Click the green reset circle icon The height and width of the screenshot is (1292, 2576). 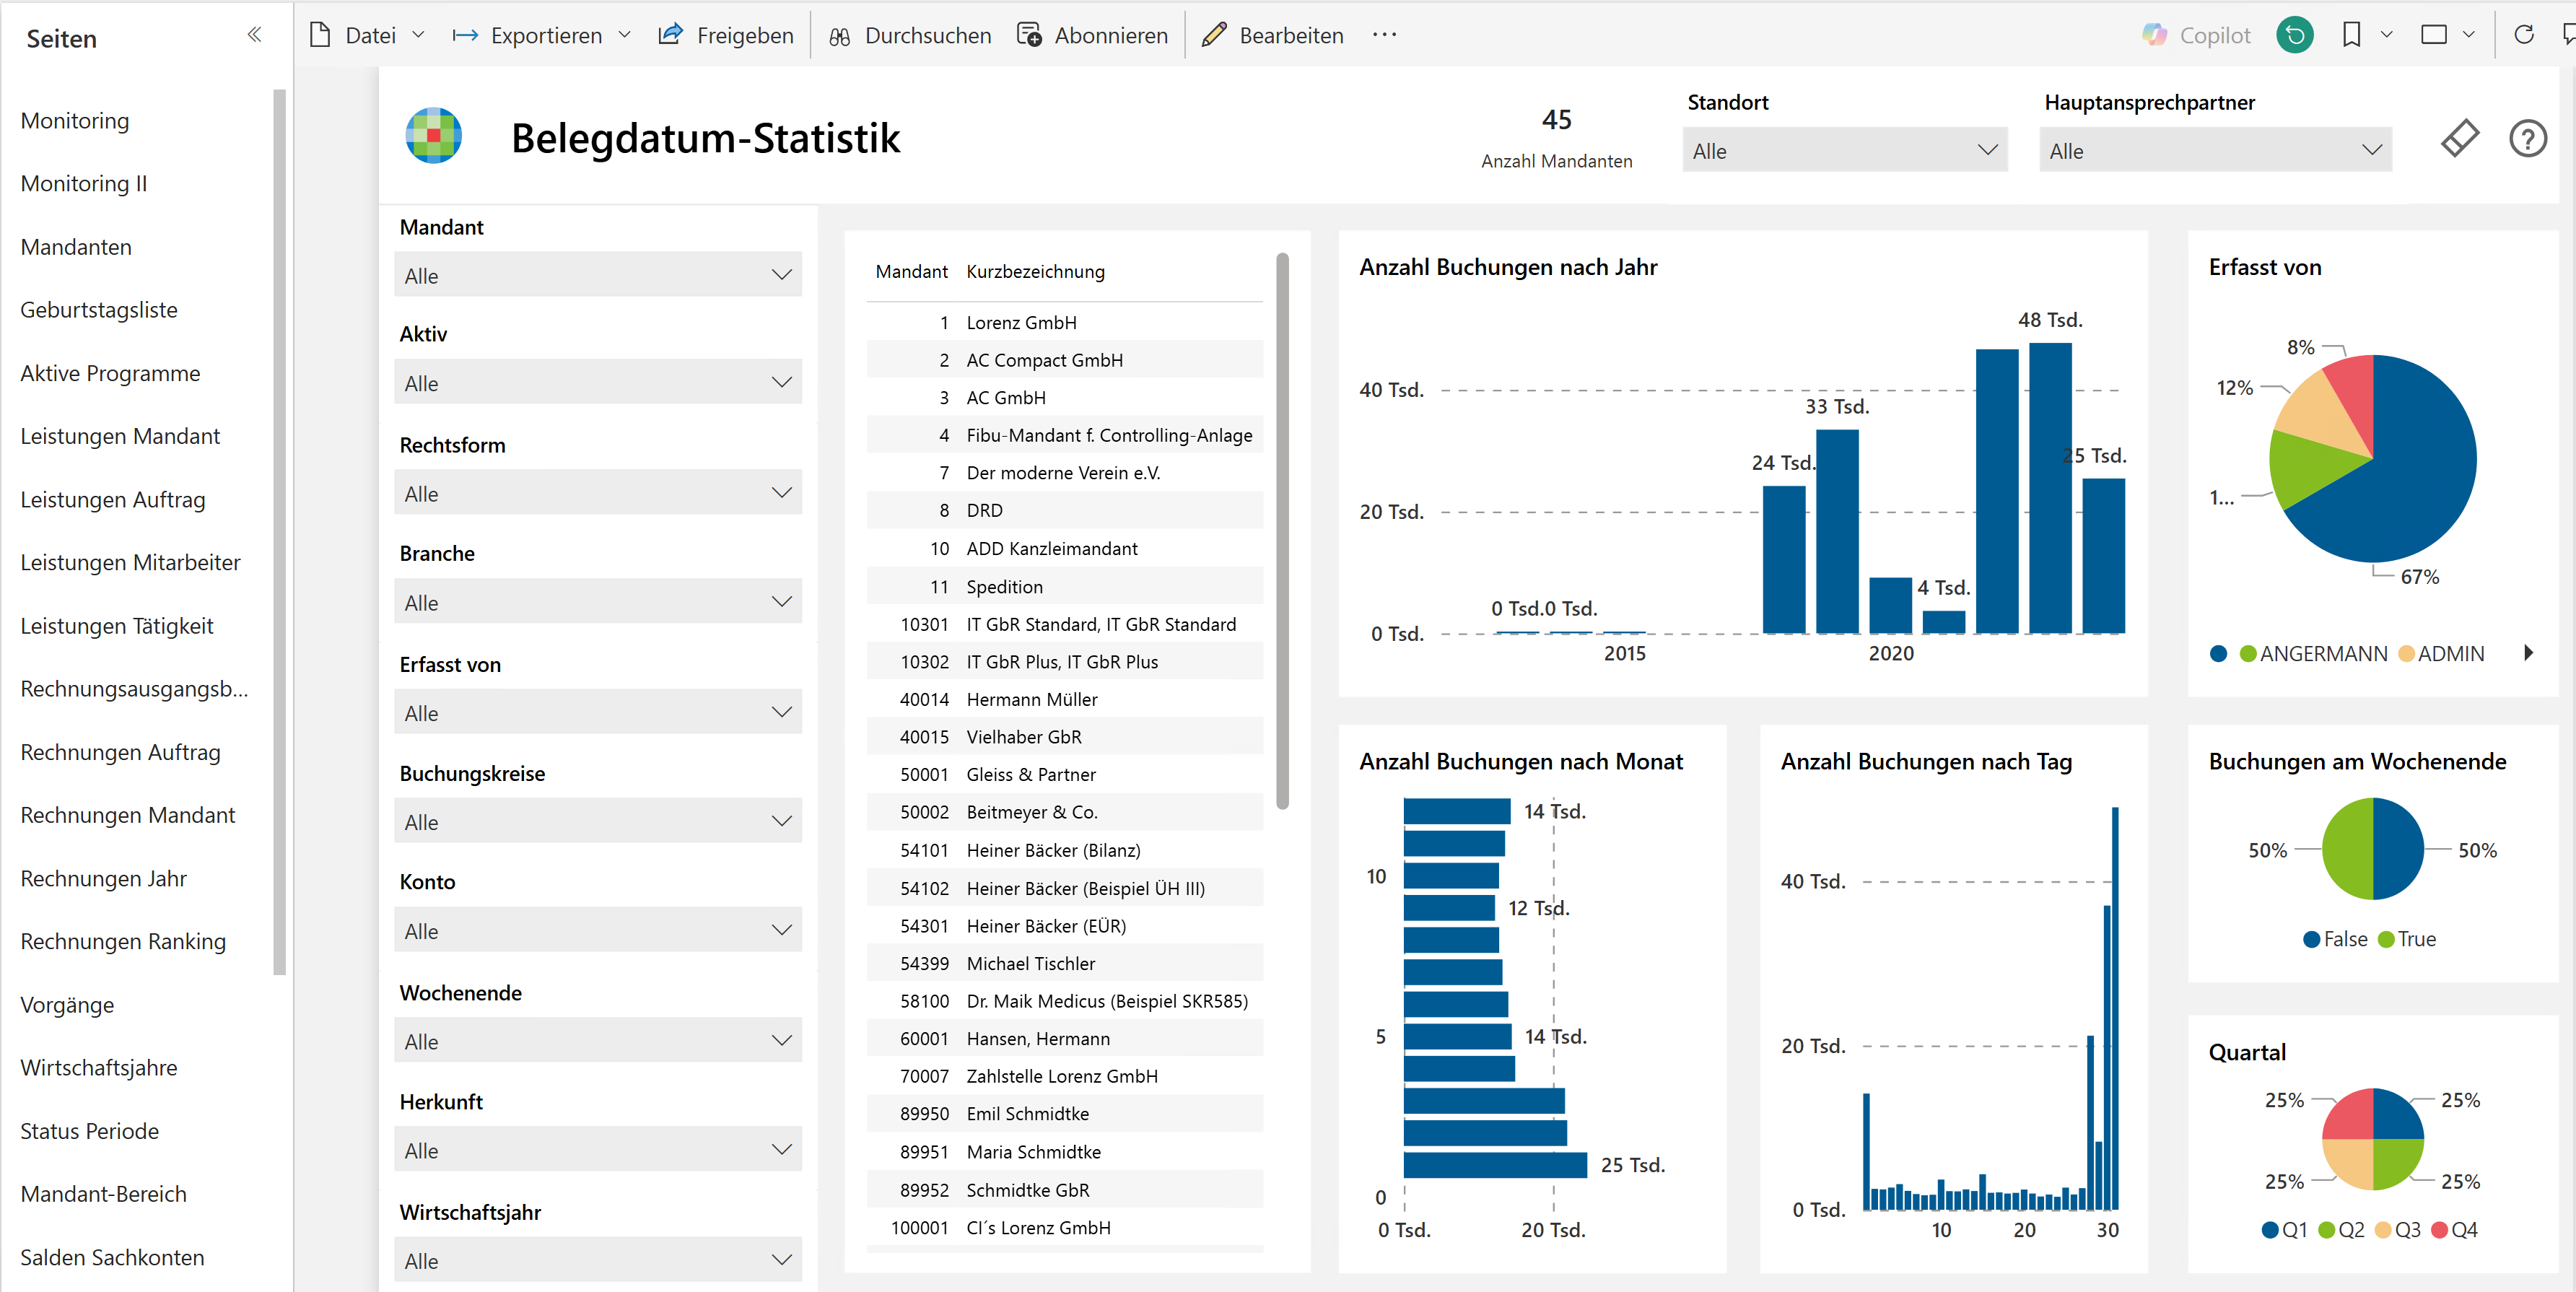[2295, 35]
